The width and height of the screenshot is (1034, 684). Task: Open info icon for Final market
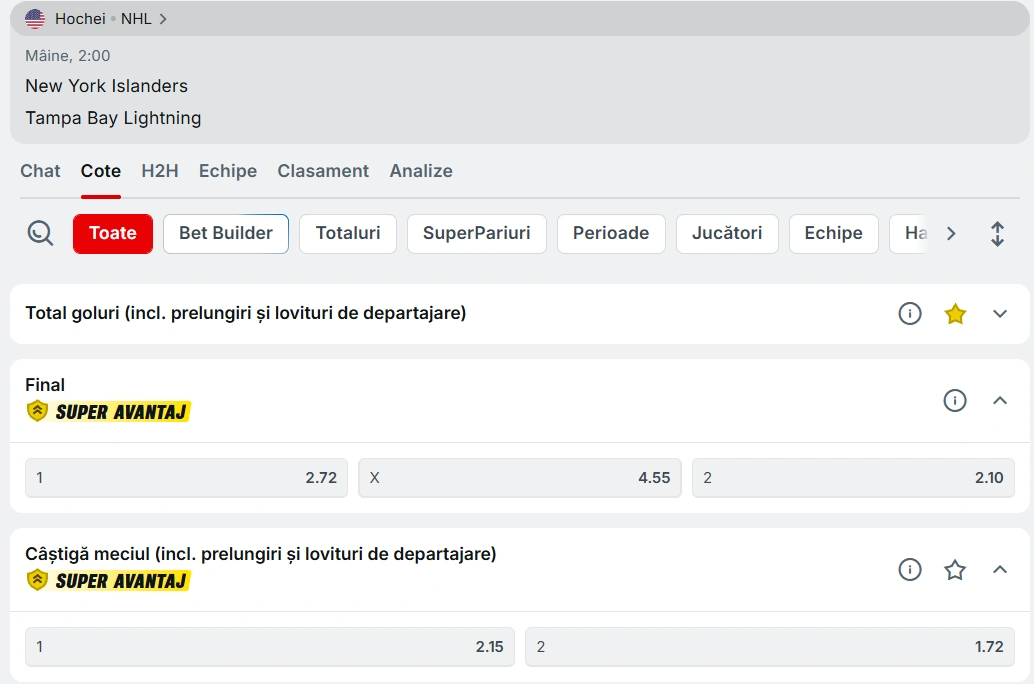coord(955,401)
